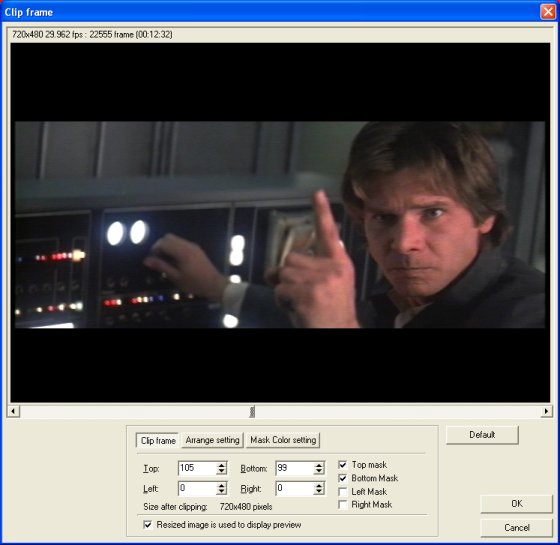
Task: Open the Arrange setting tab
Action: 212,440
